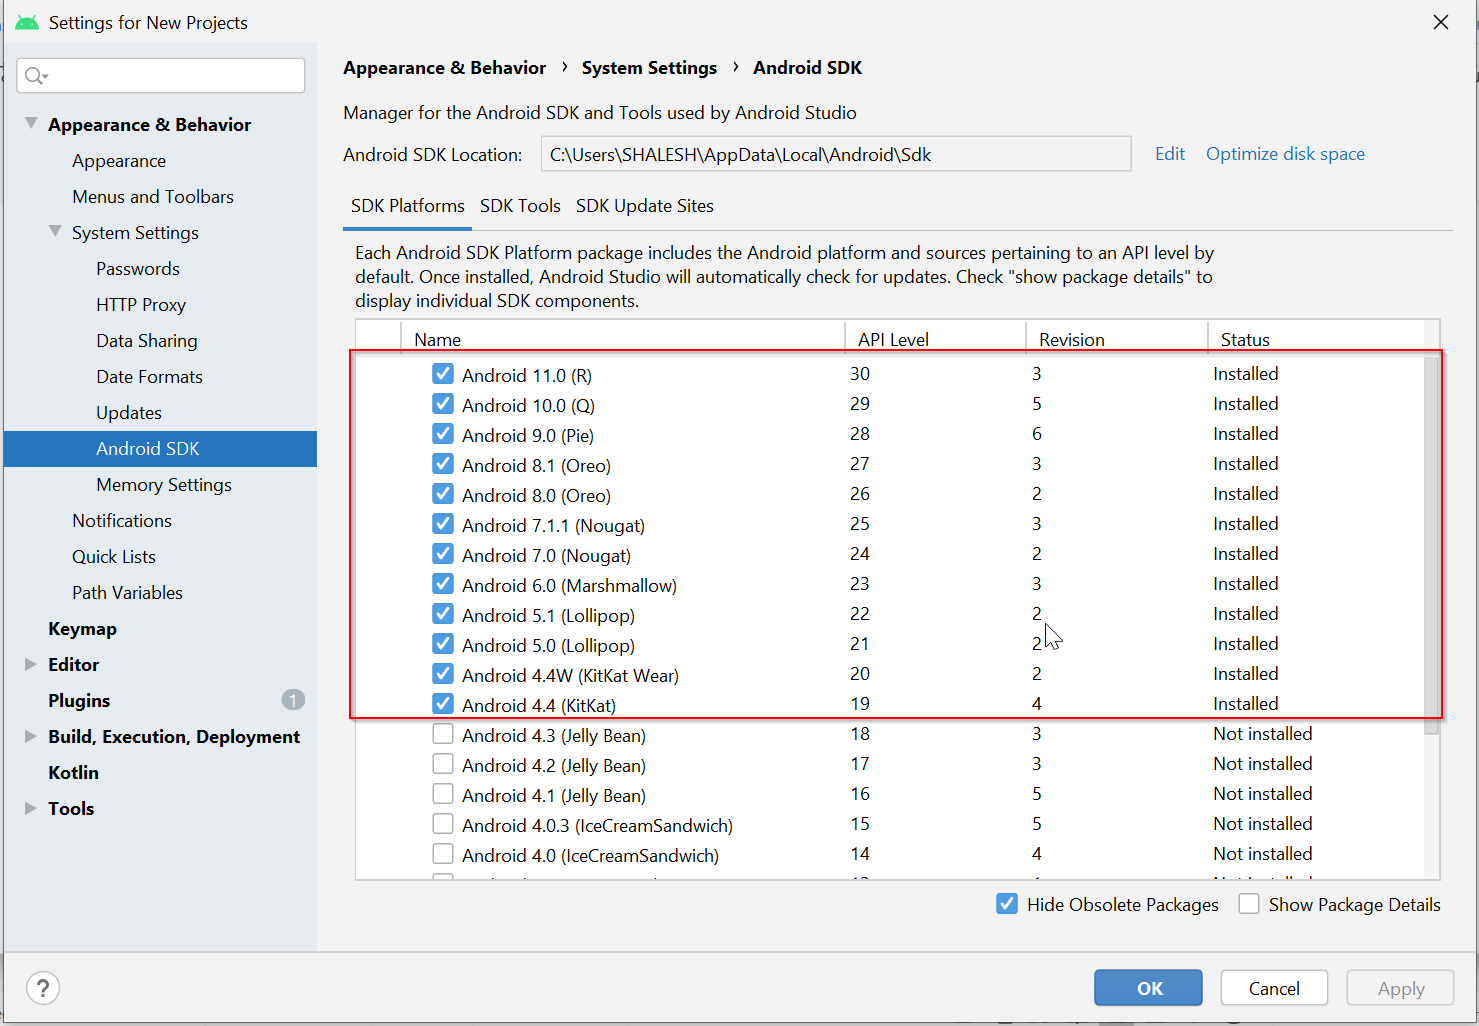Click the Apply button
Screen dimensions: 1479x1026
(1399, 987)
